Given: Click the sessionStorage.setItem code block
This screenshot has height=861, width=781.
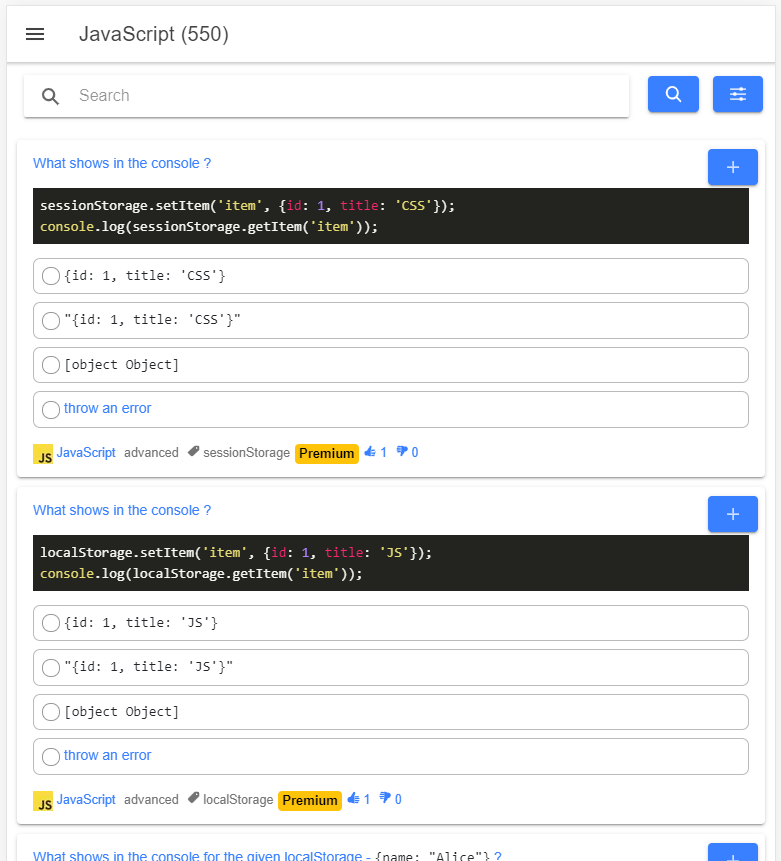Looking at the screenshot, I should (x=390, y=216).
